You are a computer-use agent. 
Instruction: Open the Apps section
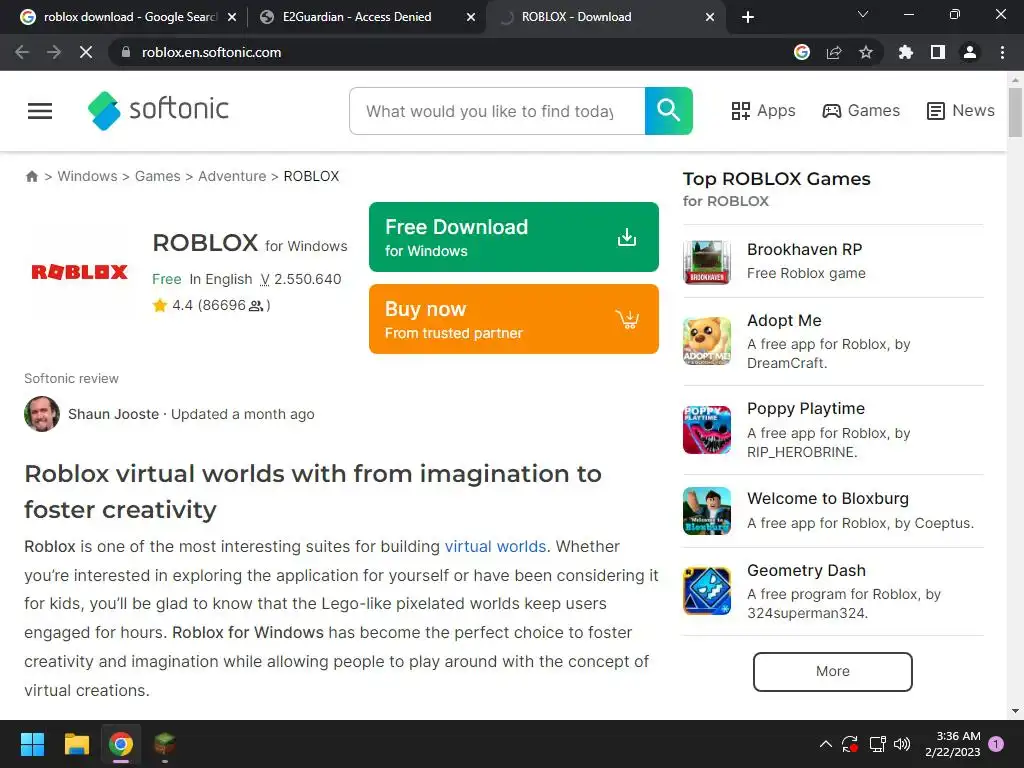click(x=763, y=111)
